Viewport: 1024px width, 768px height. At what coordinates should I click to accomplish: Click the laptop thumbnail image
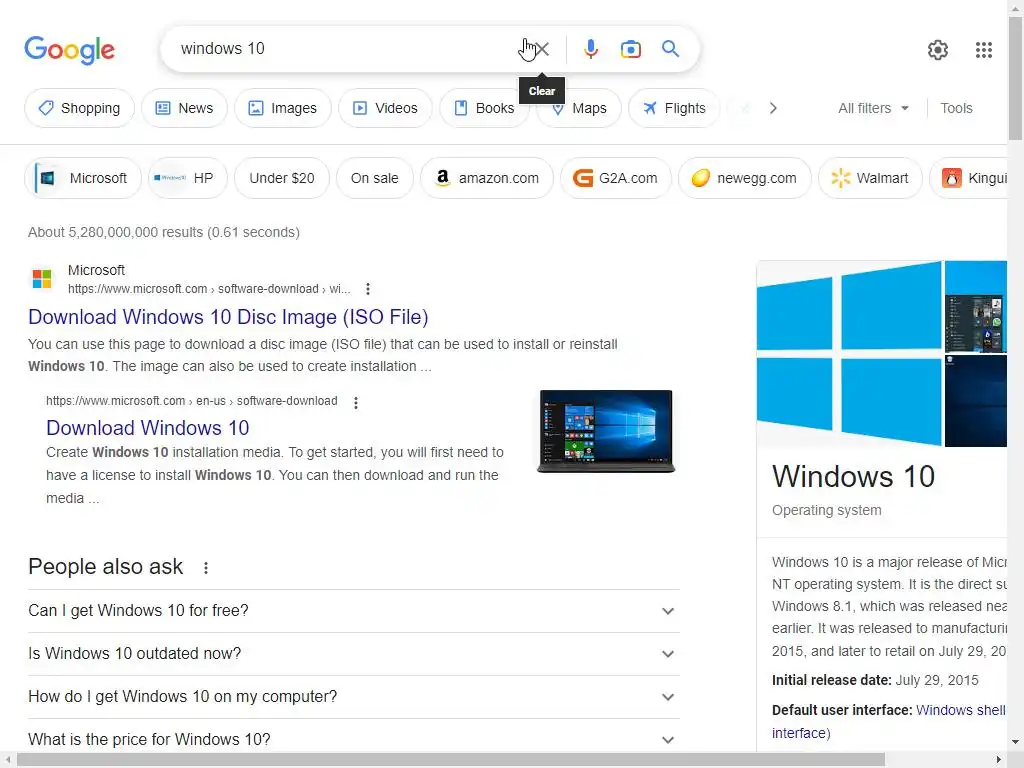click(x=606, y=431)
